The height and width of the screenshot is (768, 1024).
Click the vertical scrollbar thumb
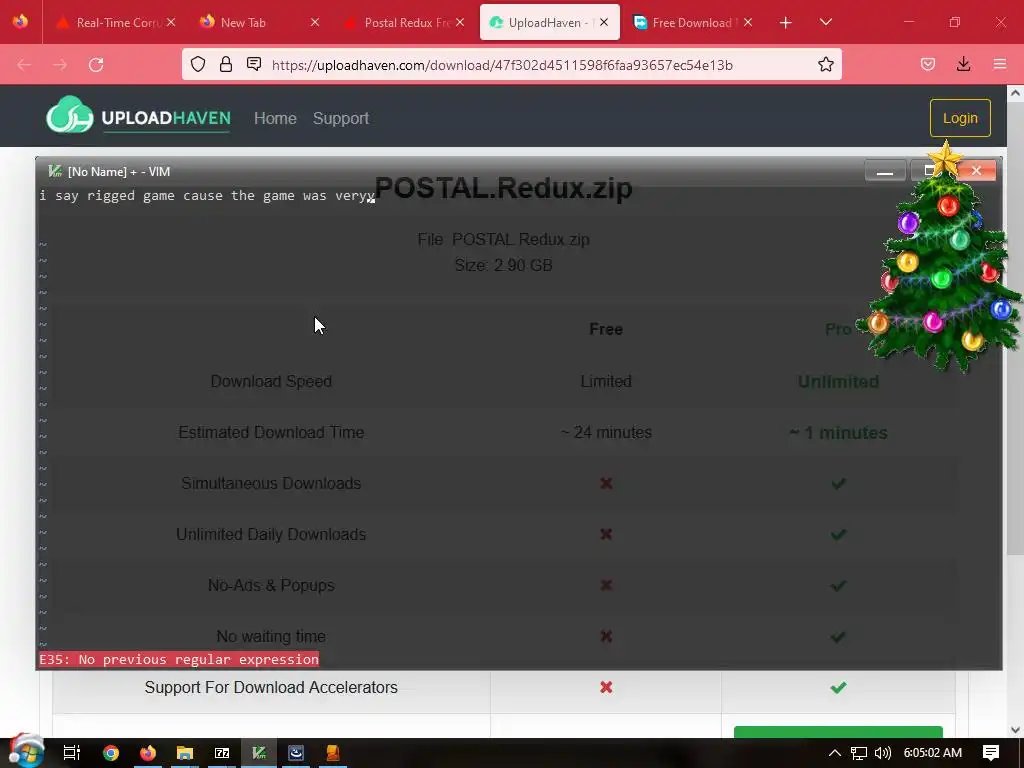[1015, 327]
